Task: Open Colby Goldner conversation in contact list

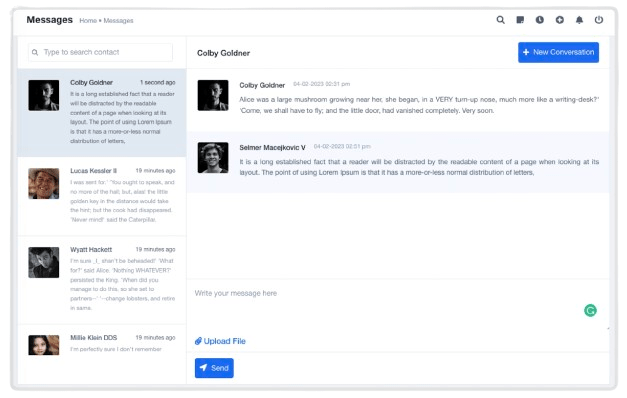Action: coord(102,112)
